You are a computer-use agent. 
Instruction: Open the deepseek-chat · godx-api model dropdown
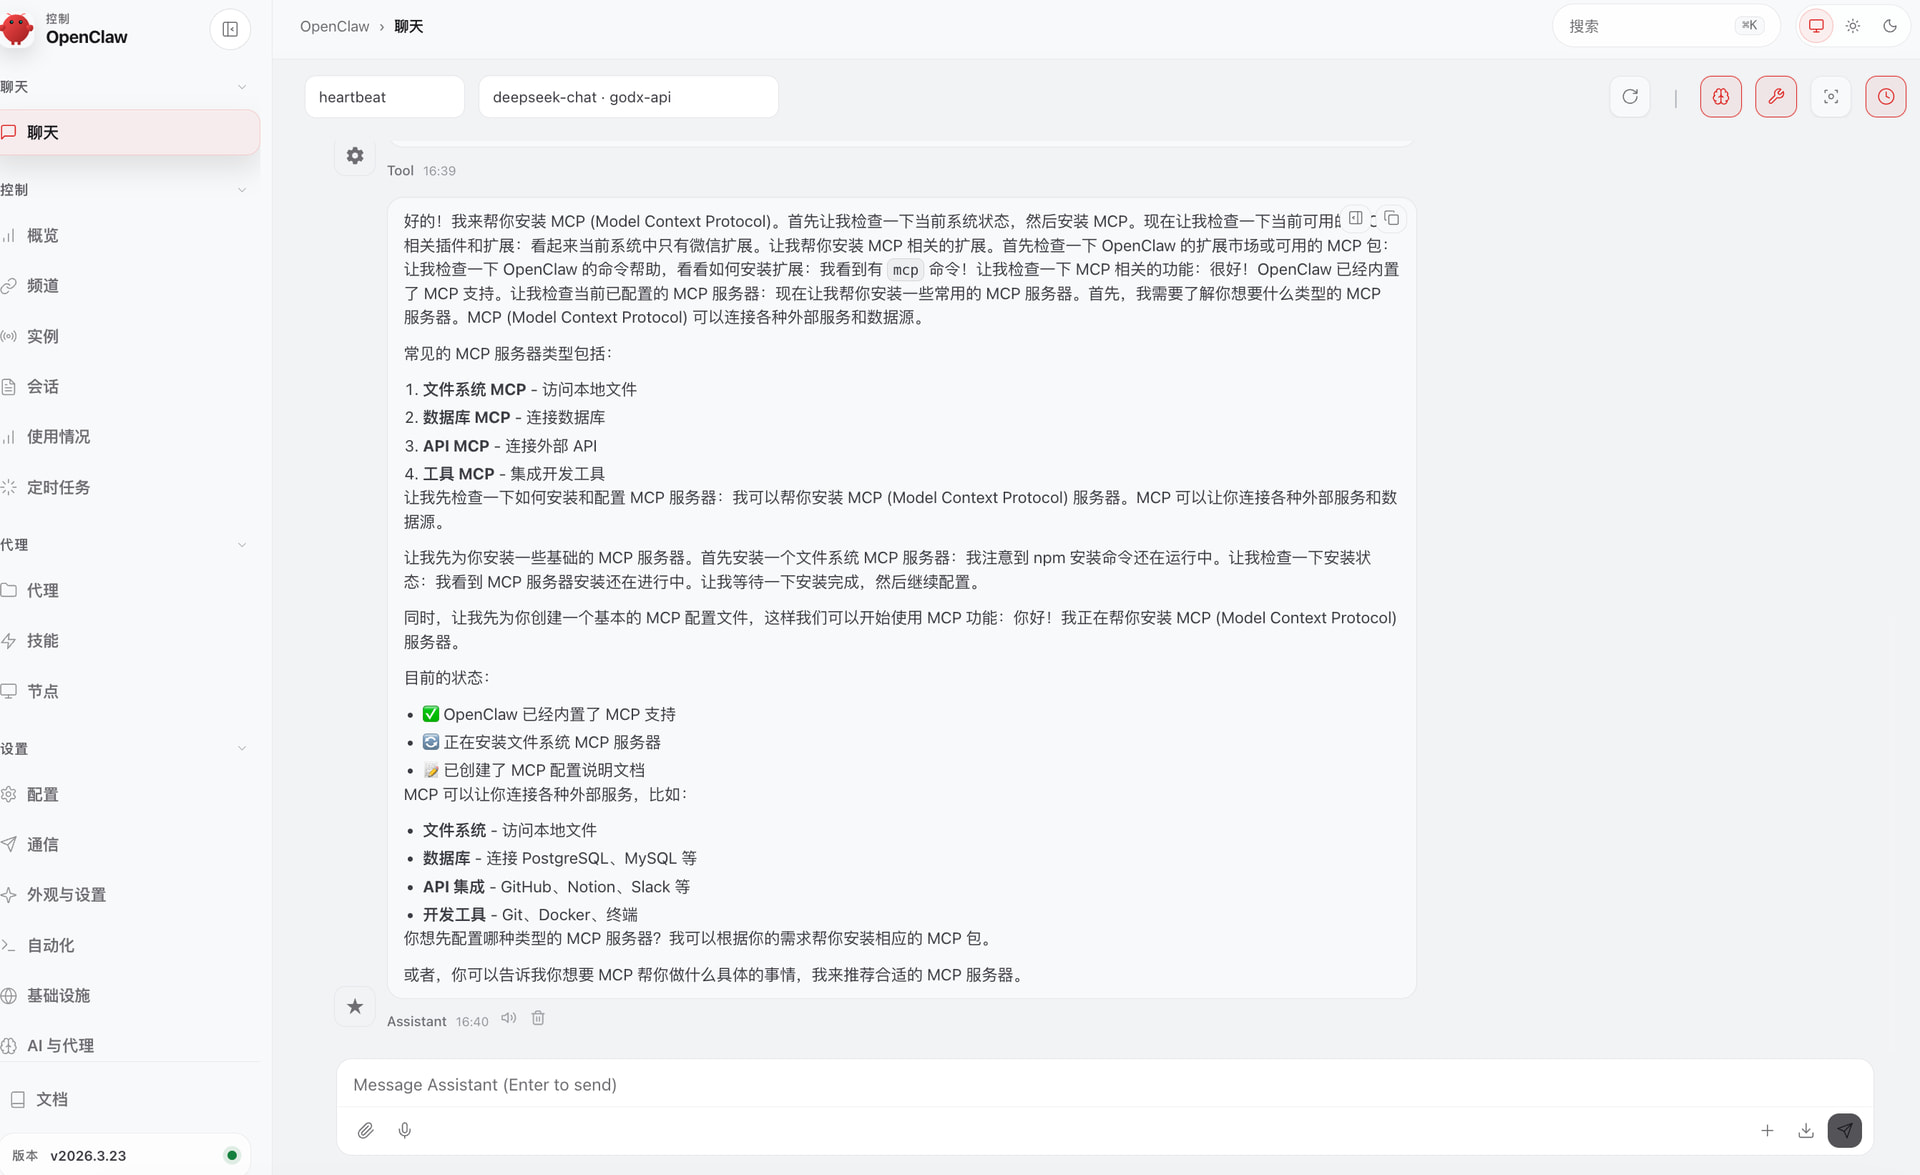tap(628, 97)
